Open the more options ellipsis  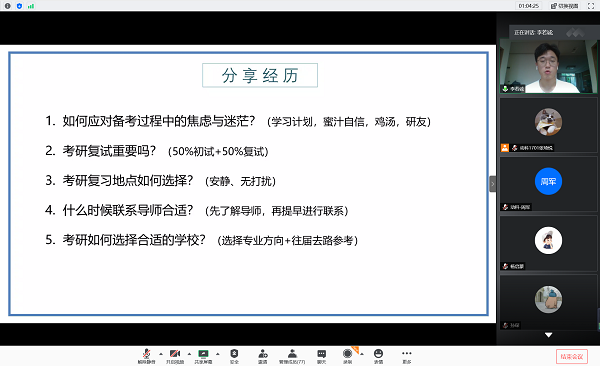(x=407, y=353)
